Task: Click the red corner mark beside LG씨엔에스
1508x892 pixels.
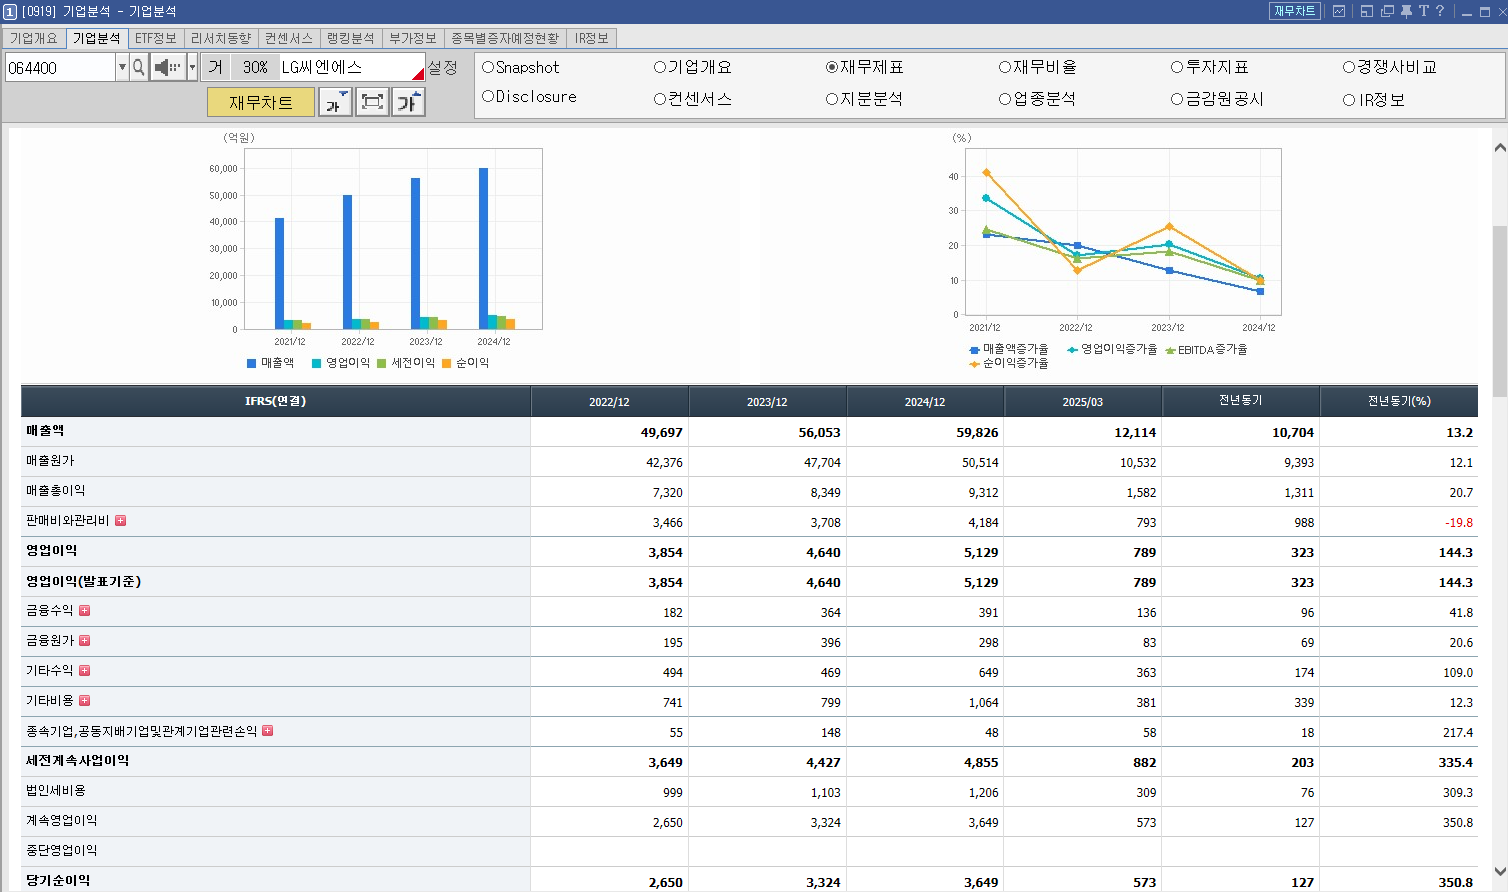Action: coord(419,75)
